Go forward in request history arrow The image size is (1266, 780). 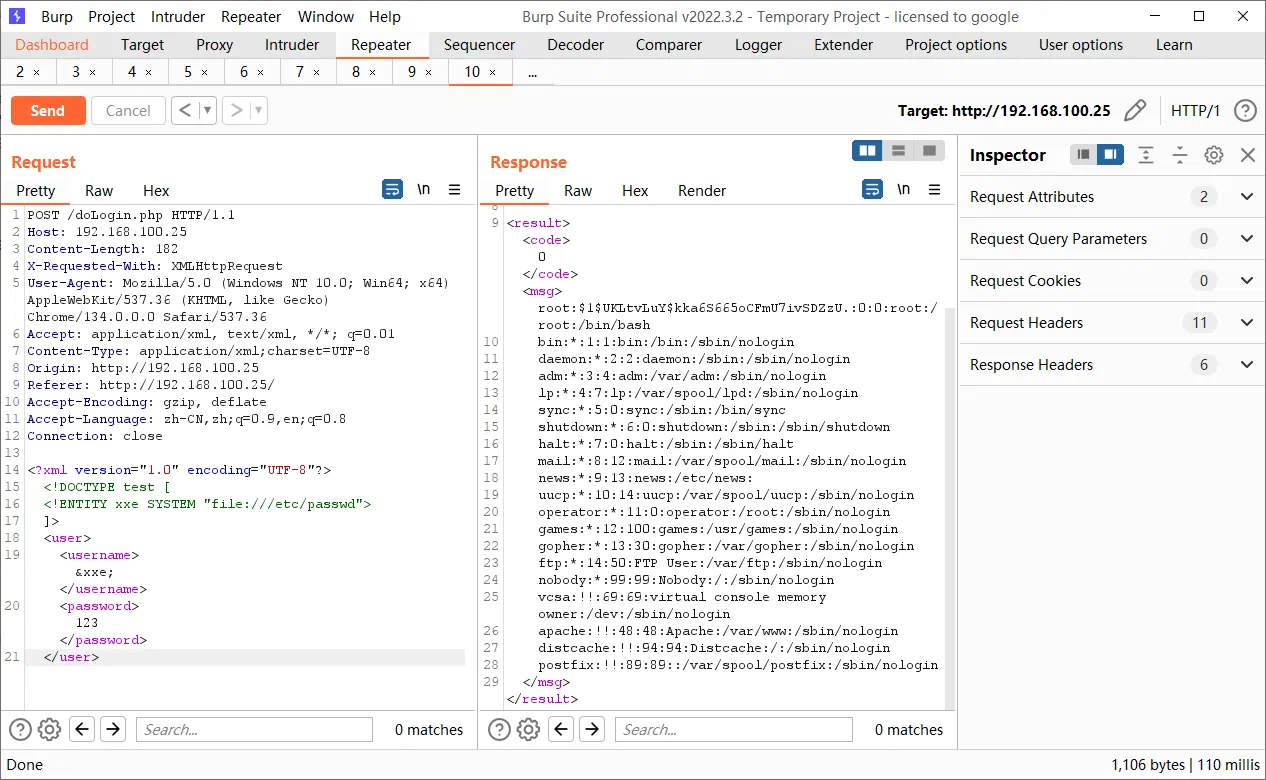[236, 111]
